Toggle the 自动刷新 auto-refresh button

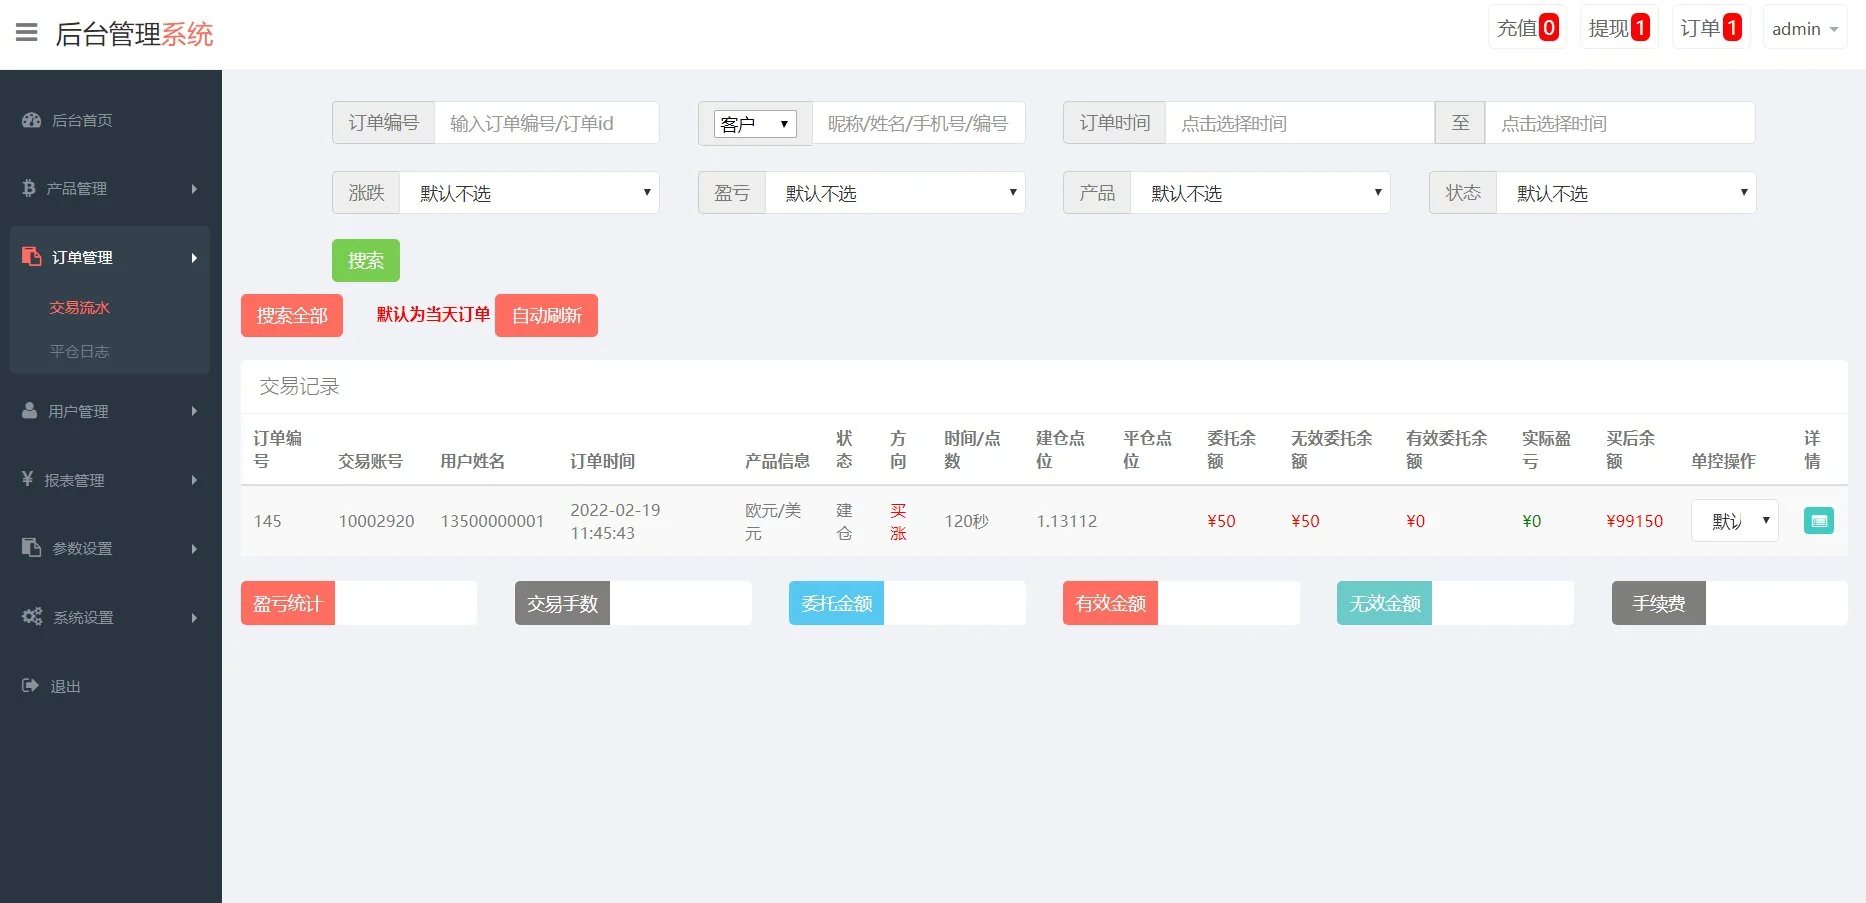pos(545,315)
